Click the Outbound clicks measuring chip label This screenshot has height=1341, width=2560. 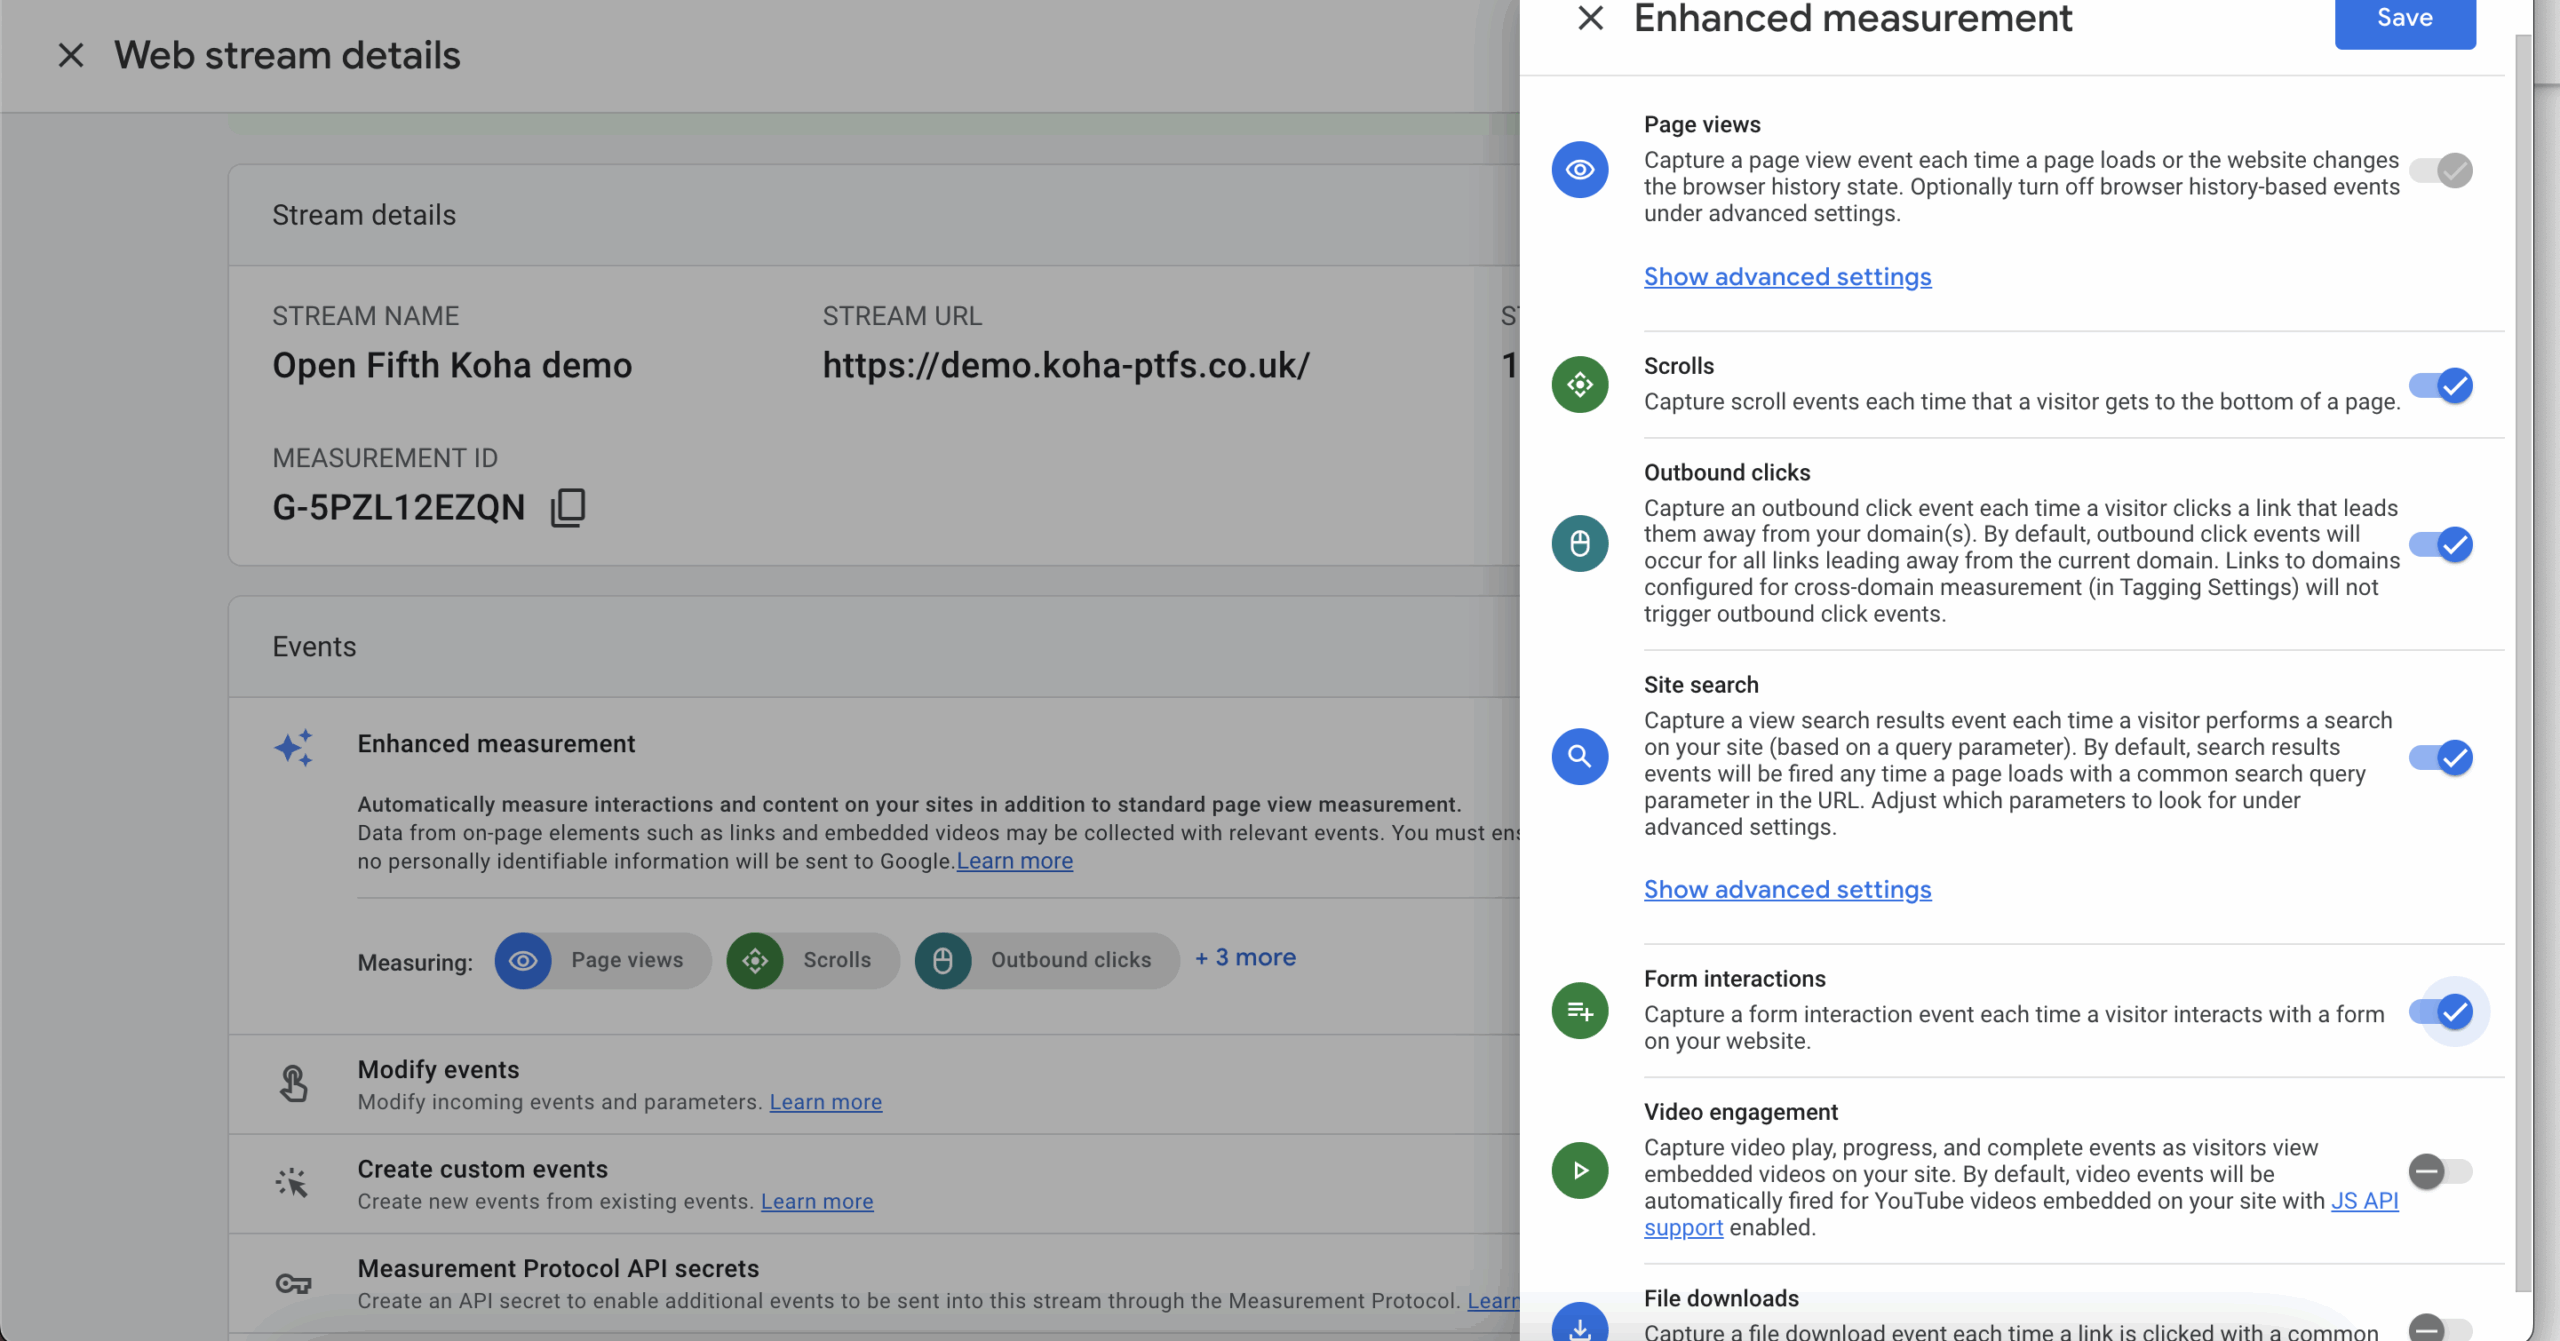click(x=1071, y=960)
